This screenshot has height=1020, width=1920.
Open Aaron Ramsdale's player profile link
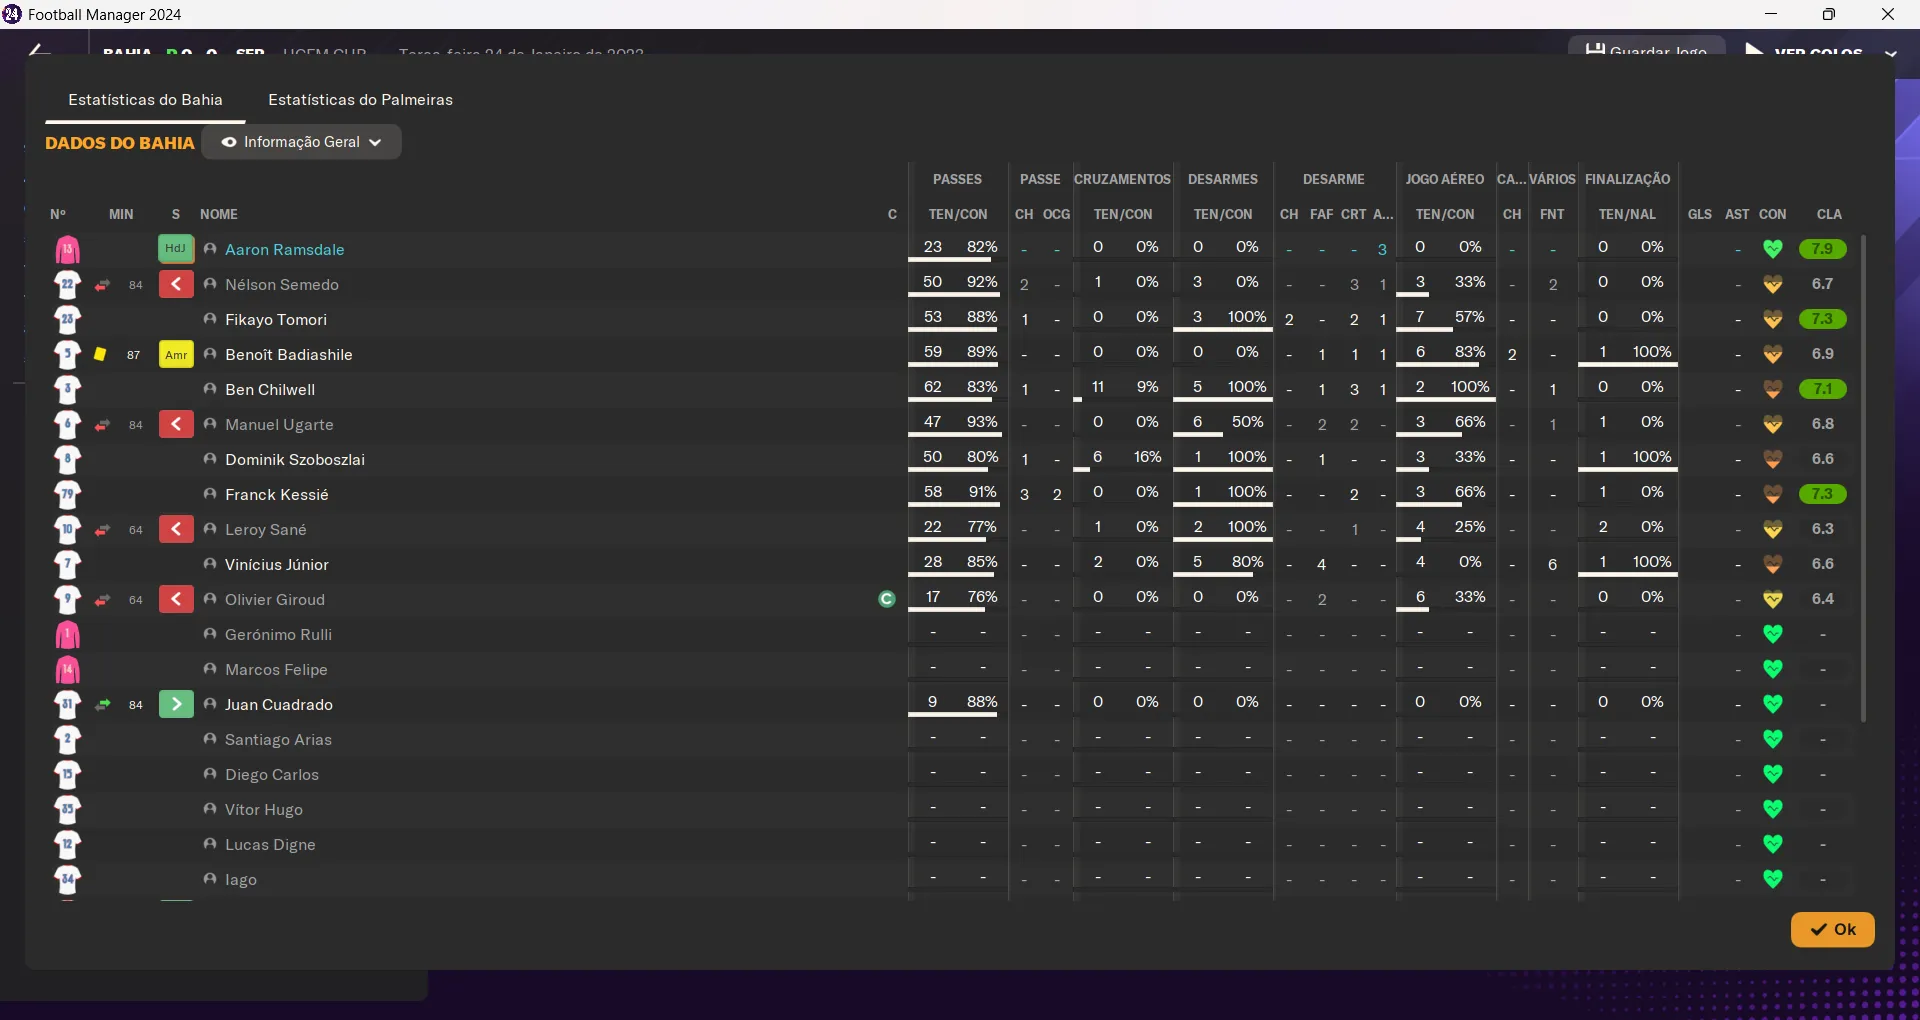pyautogui.click(x=284, y=250)
